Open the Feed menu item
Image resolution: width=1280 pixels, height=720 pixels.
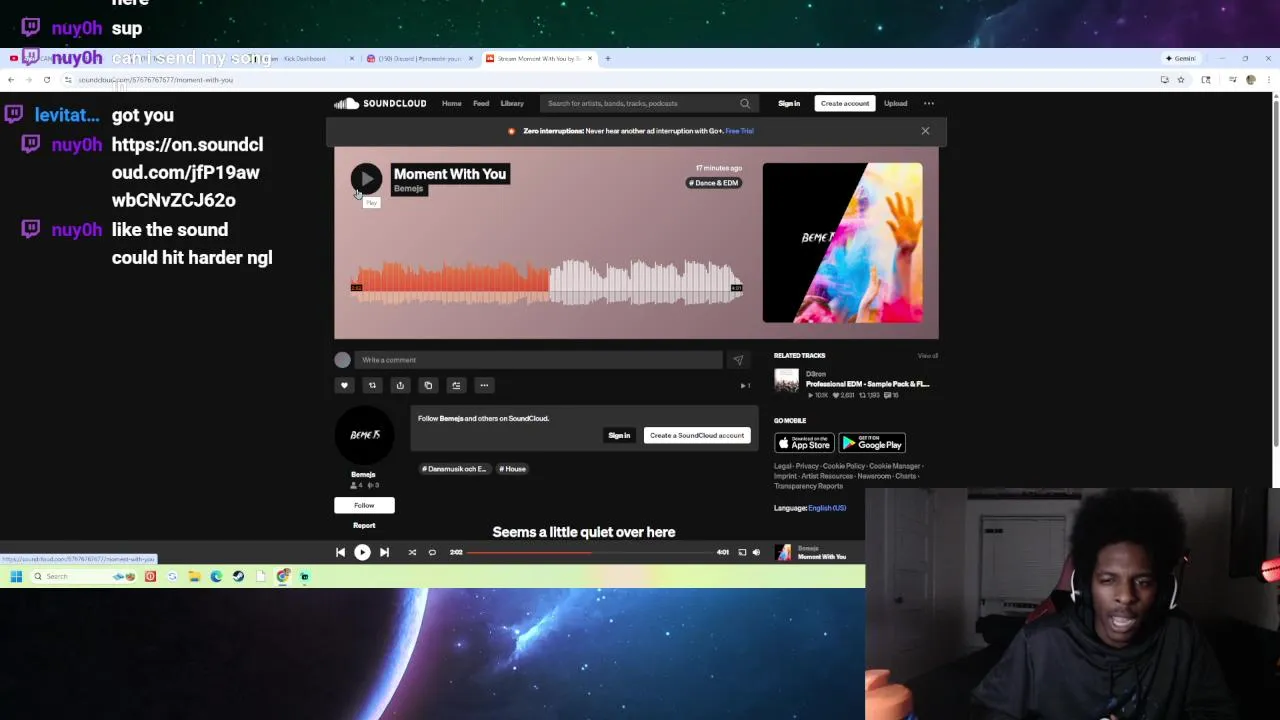[x=481, y=103]
